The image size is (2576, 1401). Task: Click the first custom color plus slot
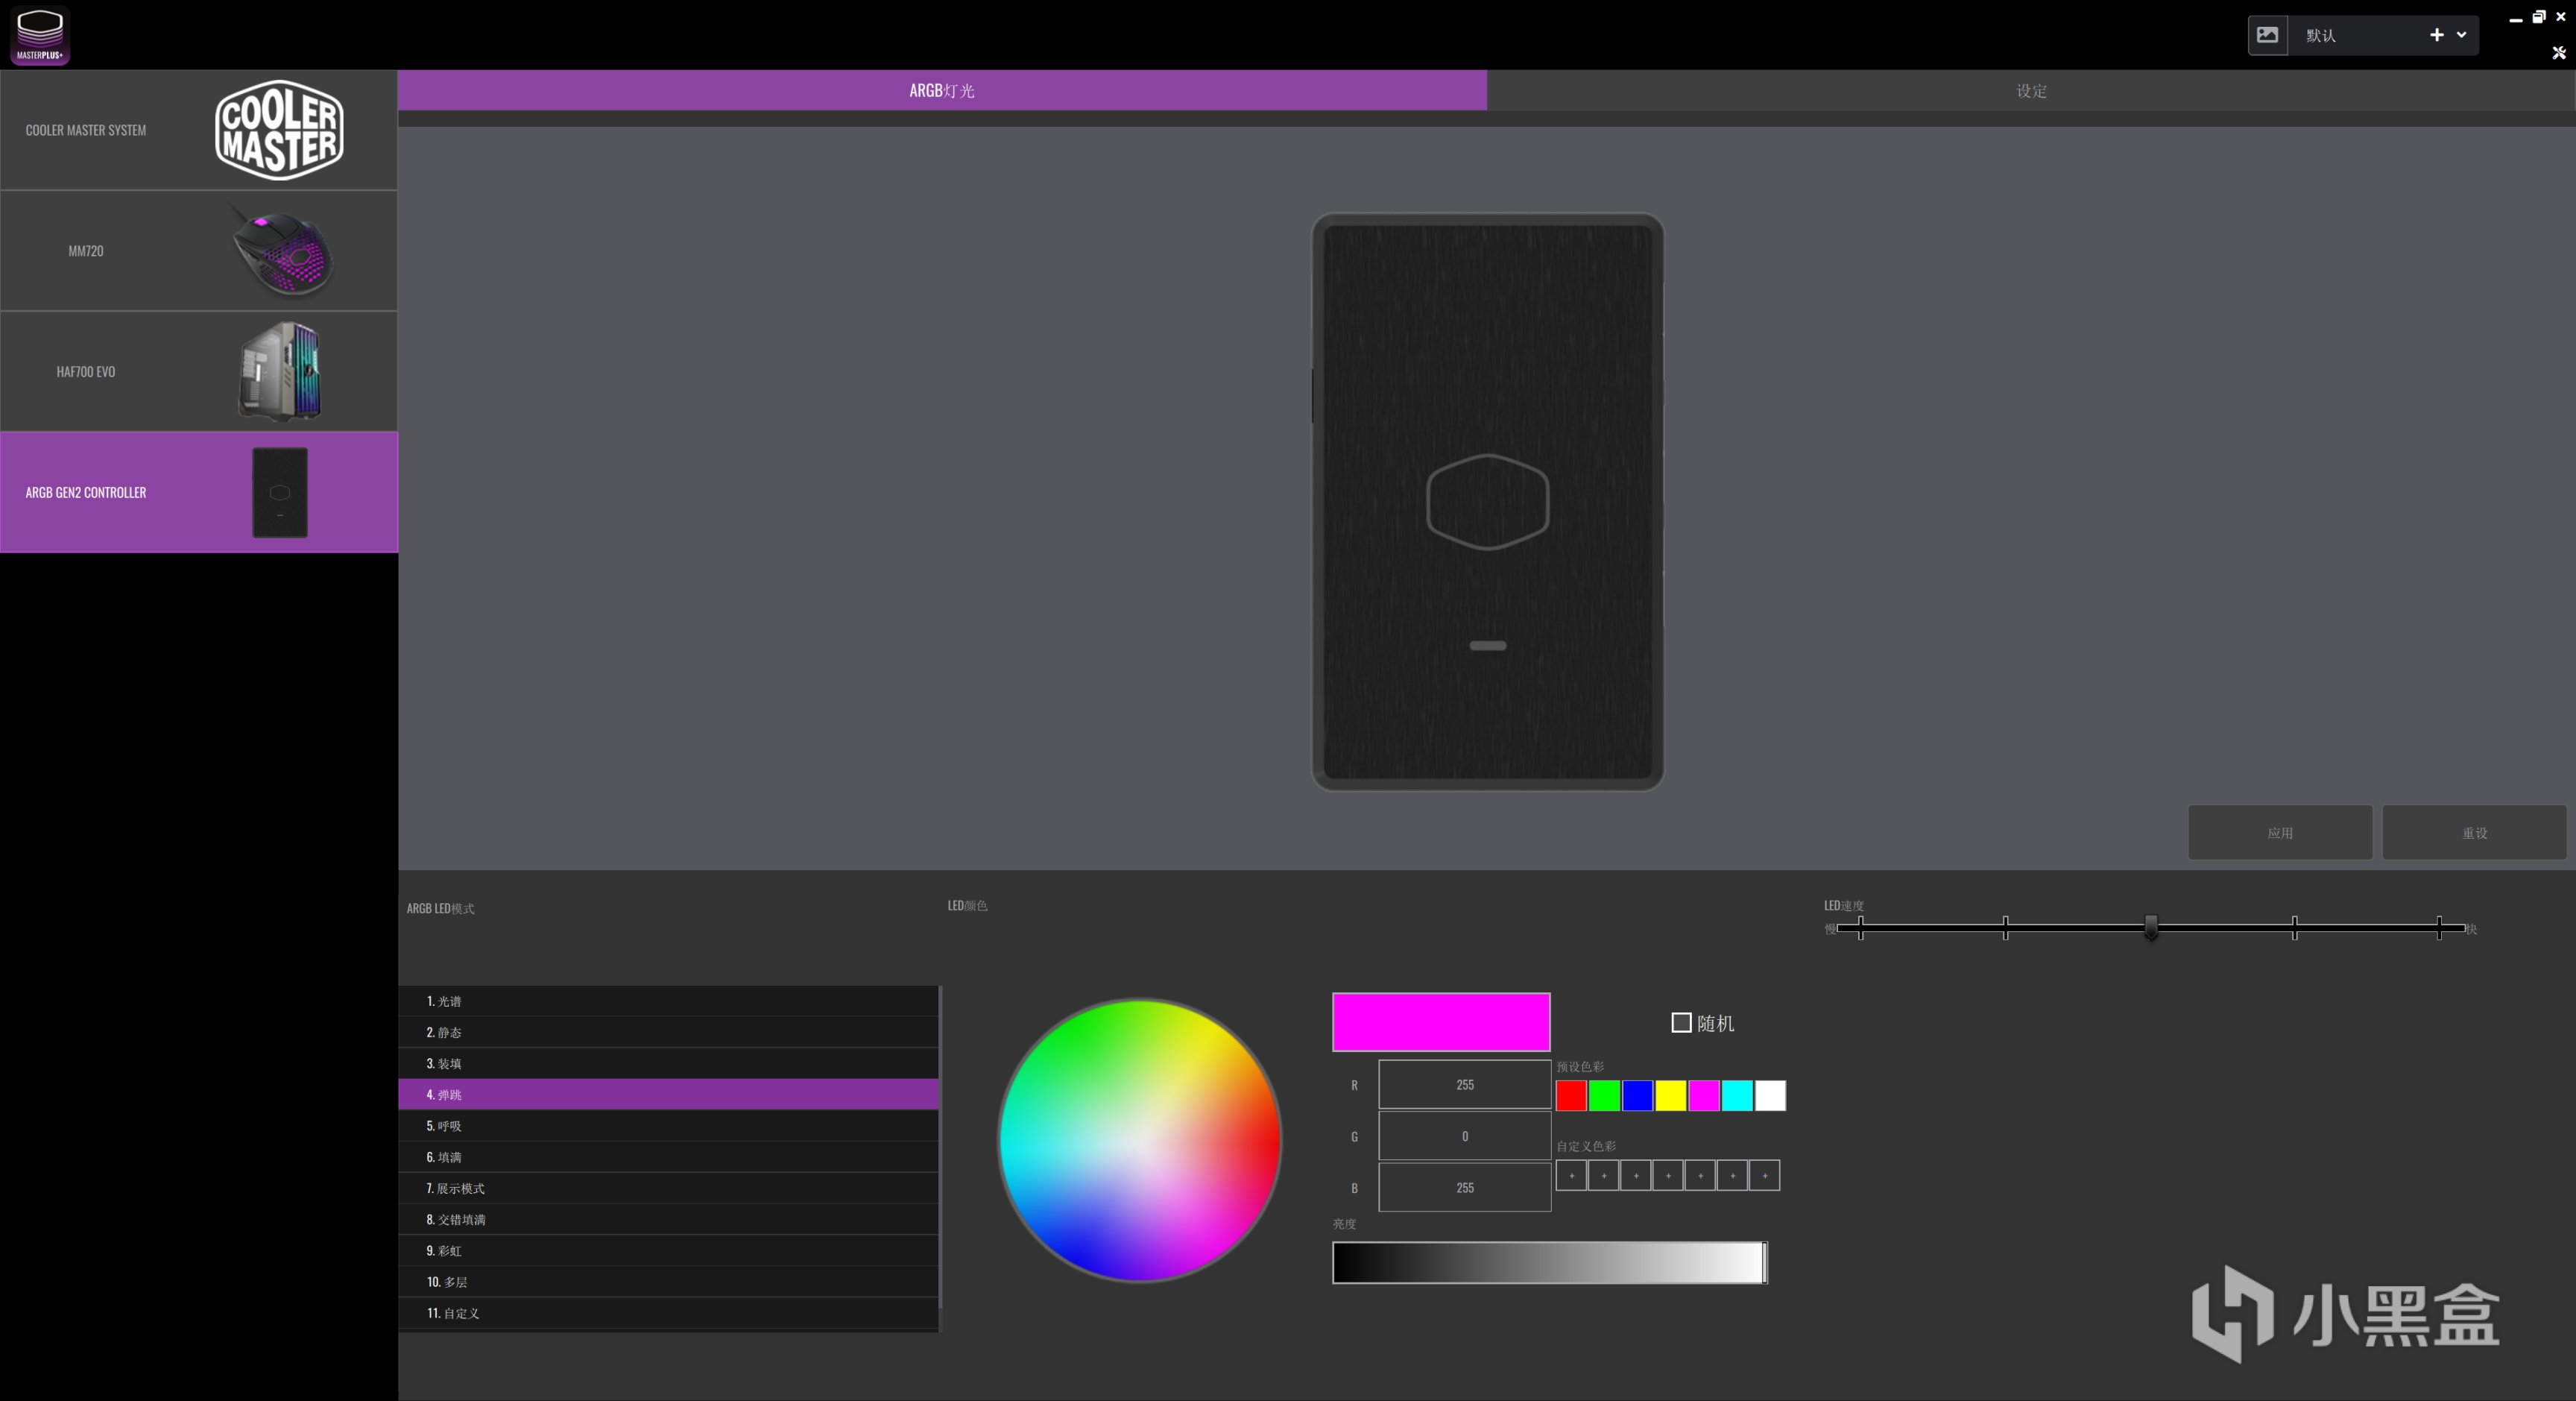pyautogui.click(x=1571, y=1175)
